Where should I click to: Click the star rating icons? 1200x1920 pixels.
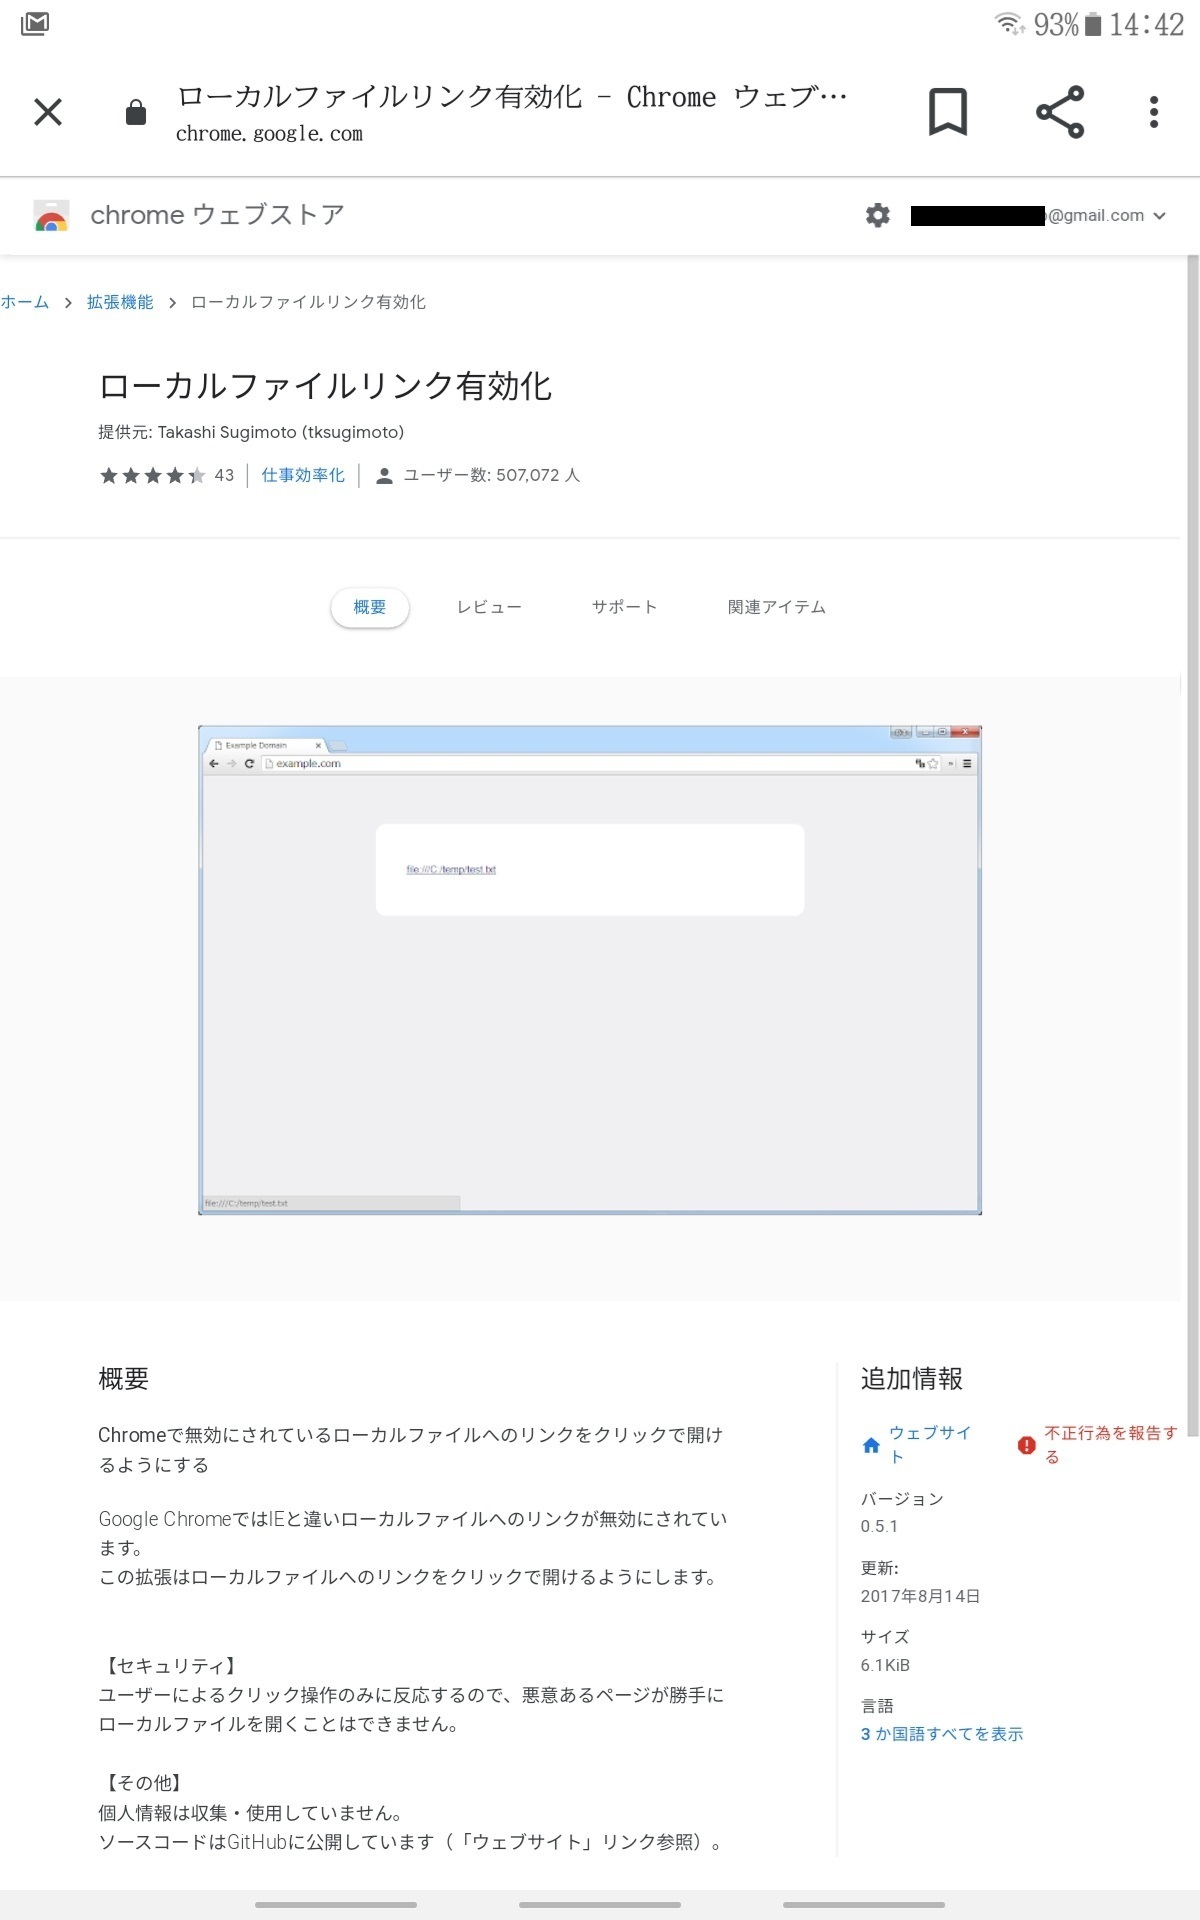point(152,476)
